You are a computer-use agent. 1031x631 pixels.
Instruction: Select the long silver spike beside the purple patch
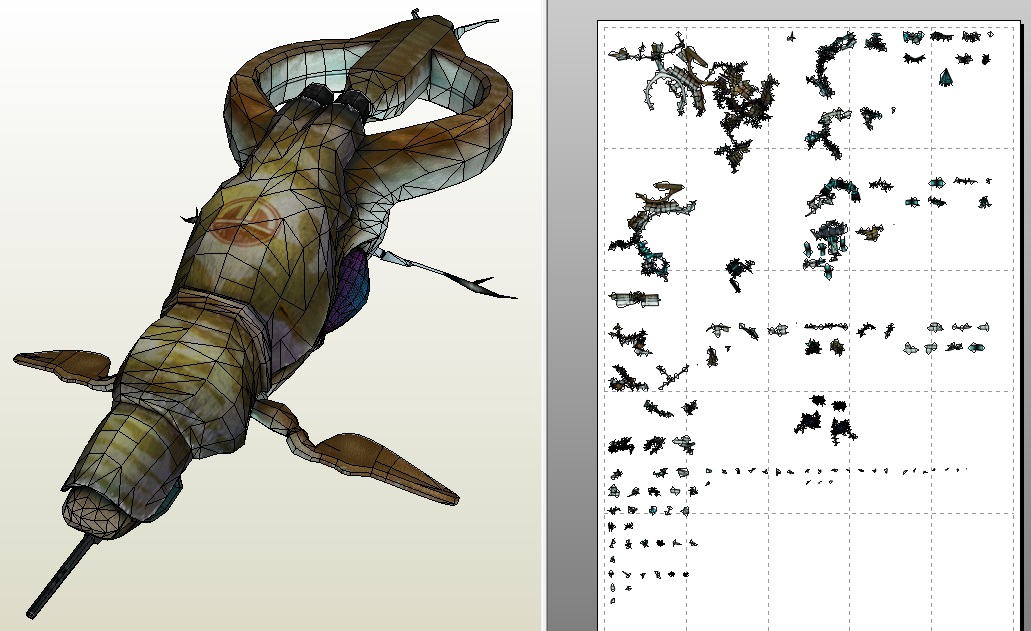tap(447, 273)
